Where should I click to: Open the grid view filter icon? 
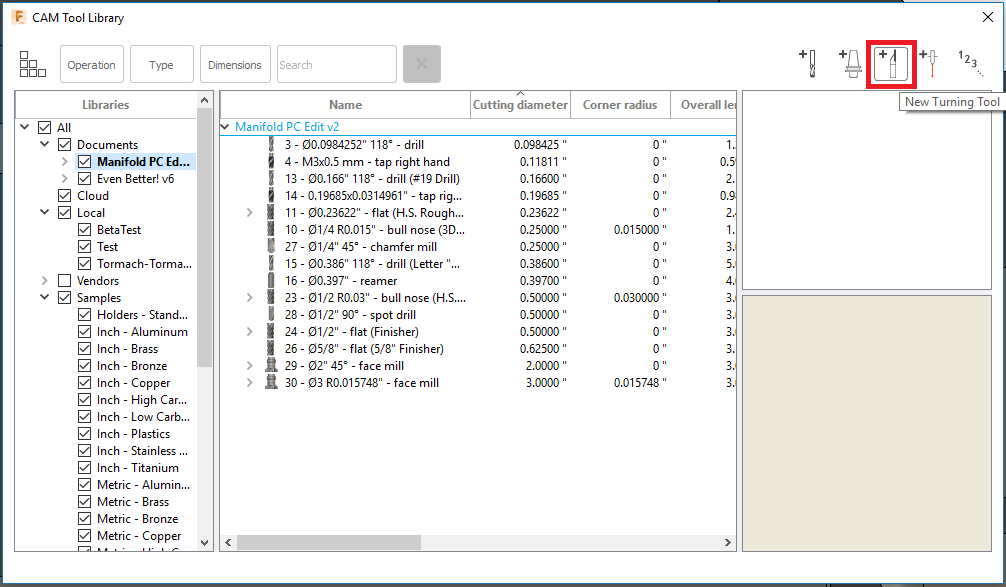(33, 64)
